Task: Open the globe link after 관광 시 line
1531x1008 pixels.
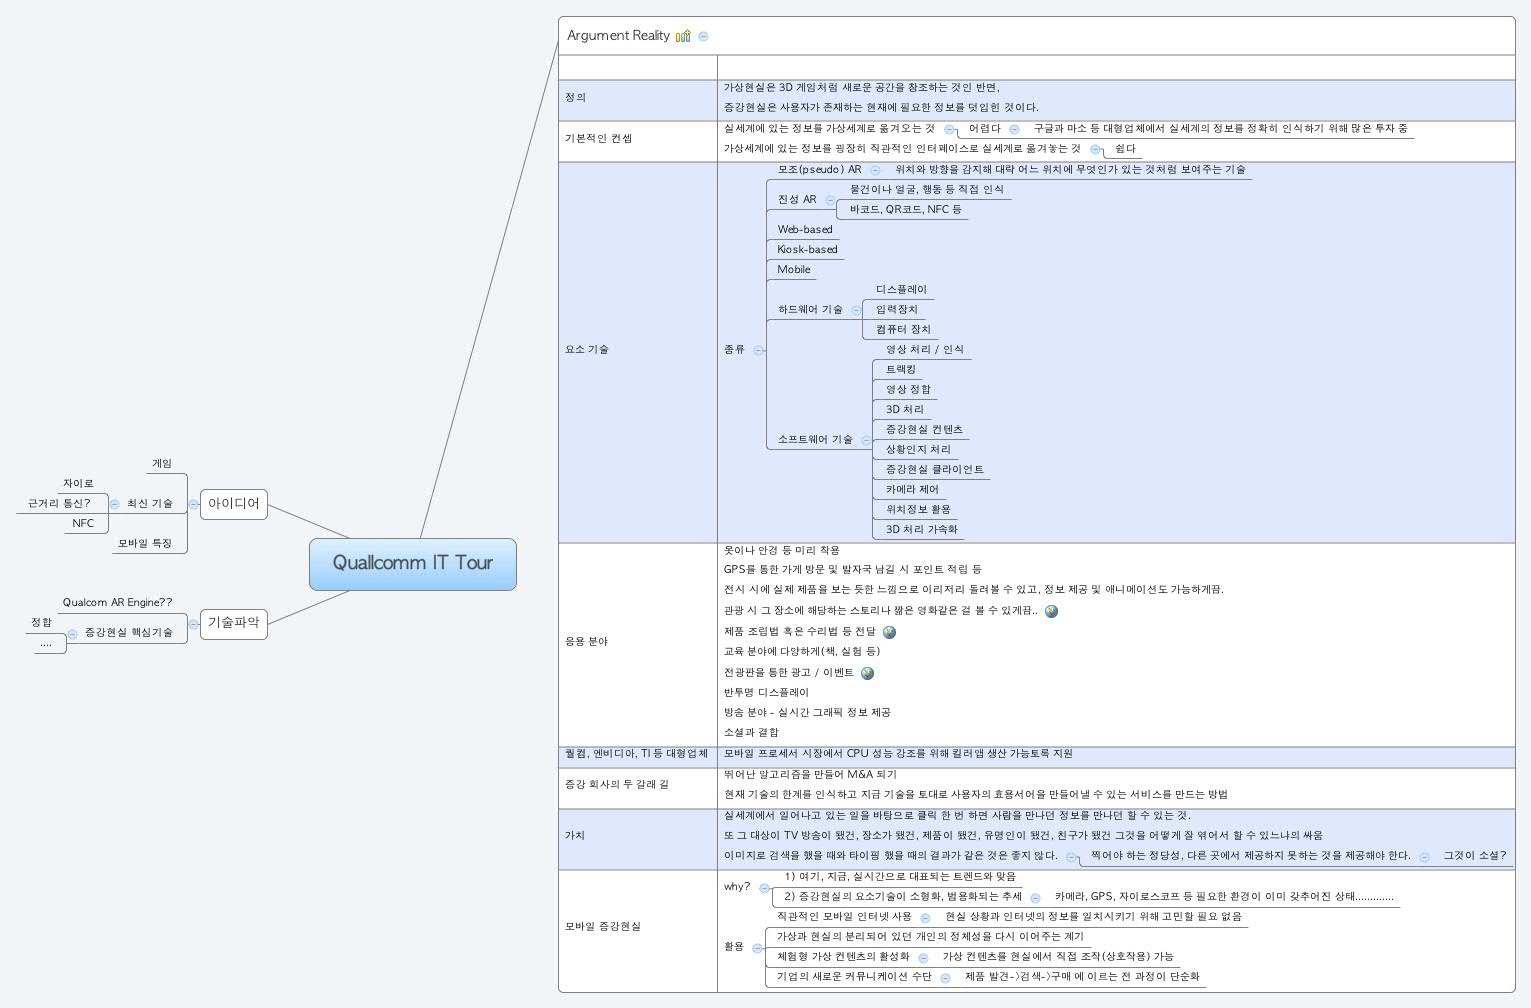Action: tap(1051, 611)
